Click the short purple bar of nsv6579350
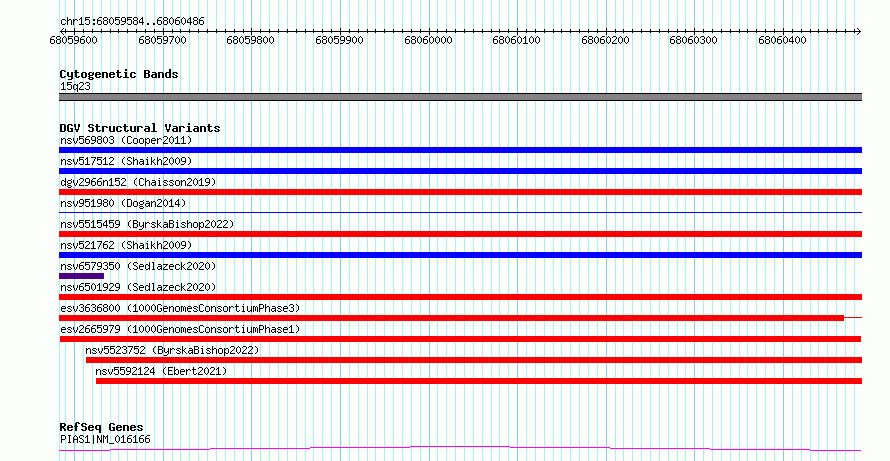 coord(81,276)
